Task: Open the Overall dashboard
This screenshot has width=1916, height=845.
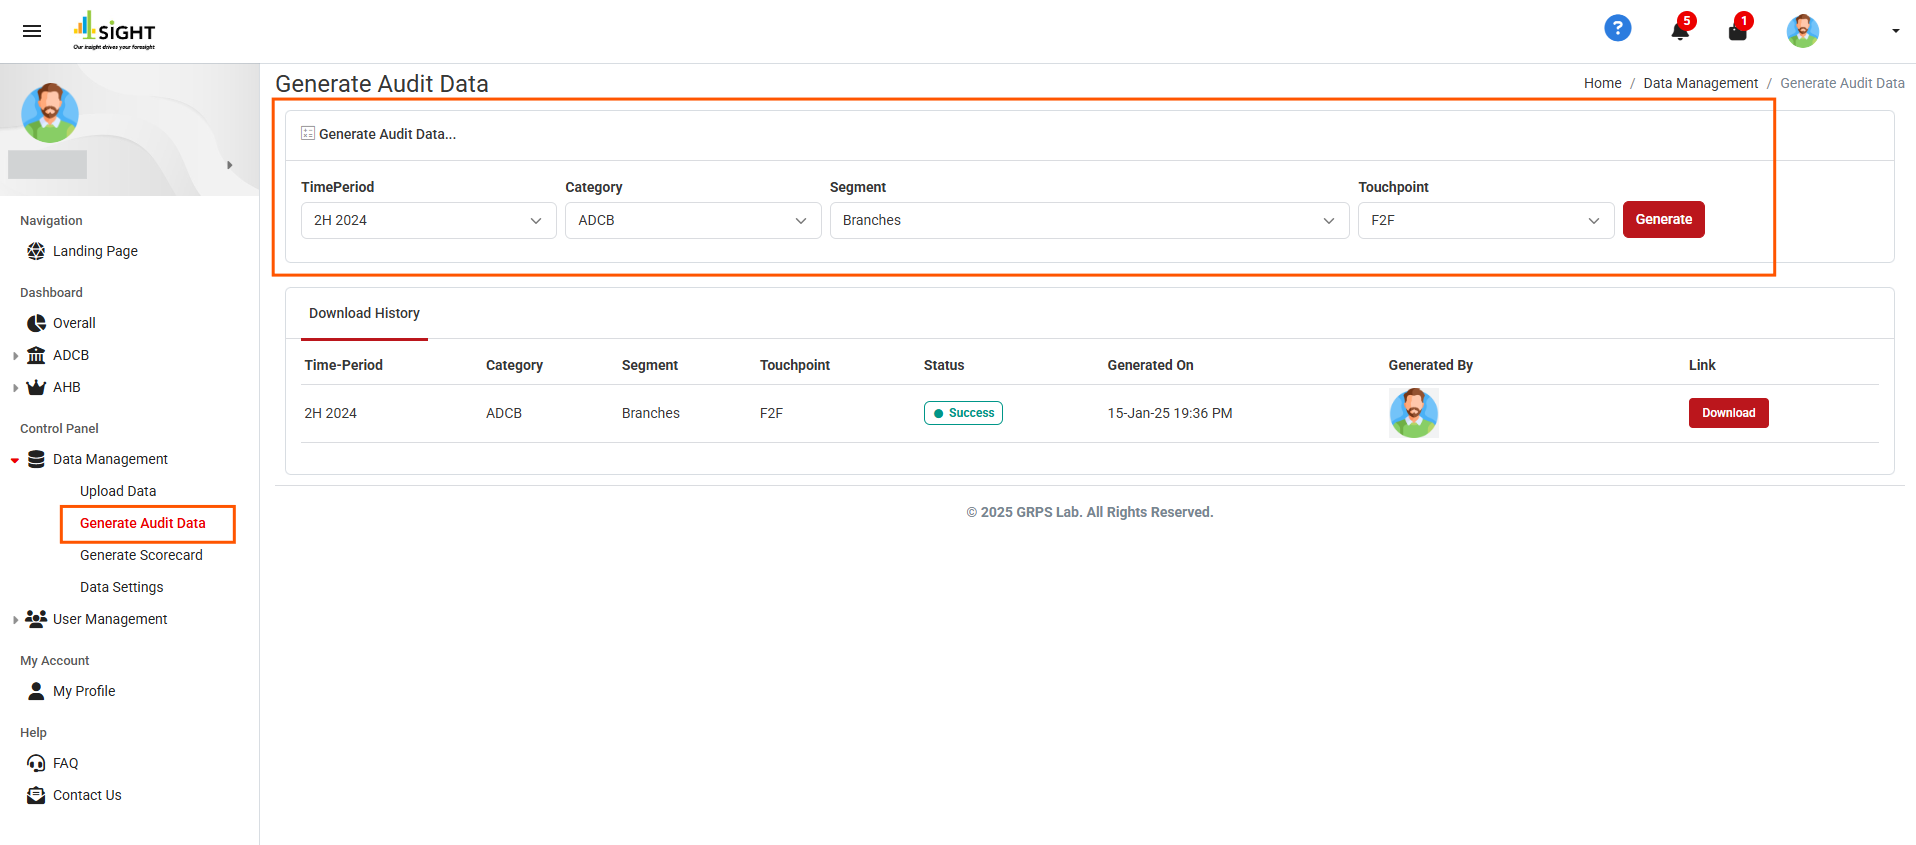Action: [74, 323]
